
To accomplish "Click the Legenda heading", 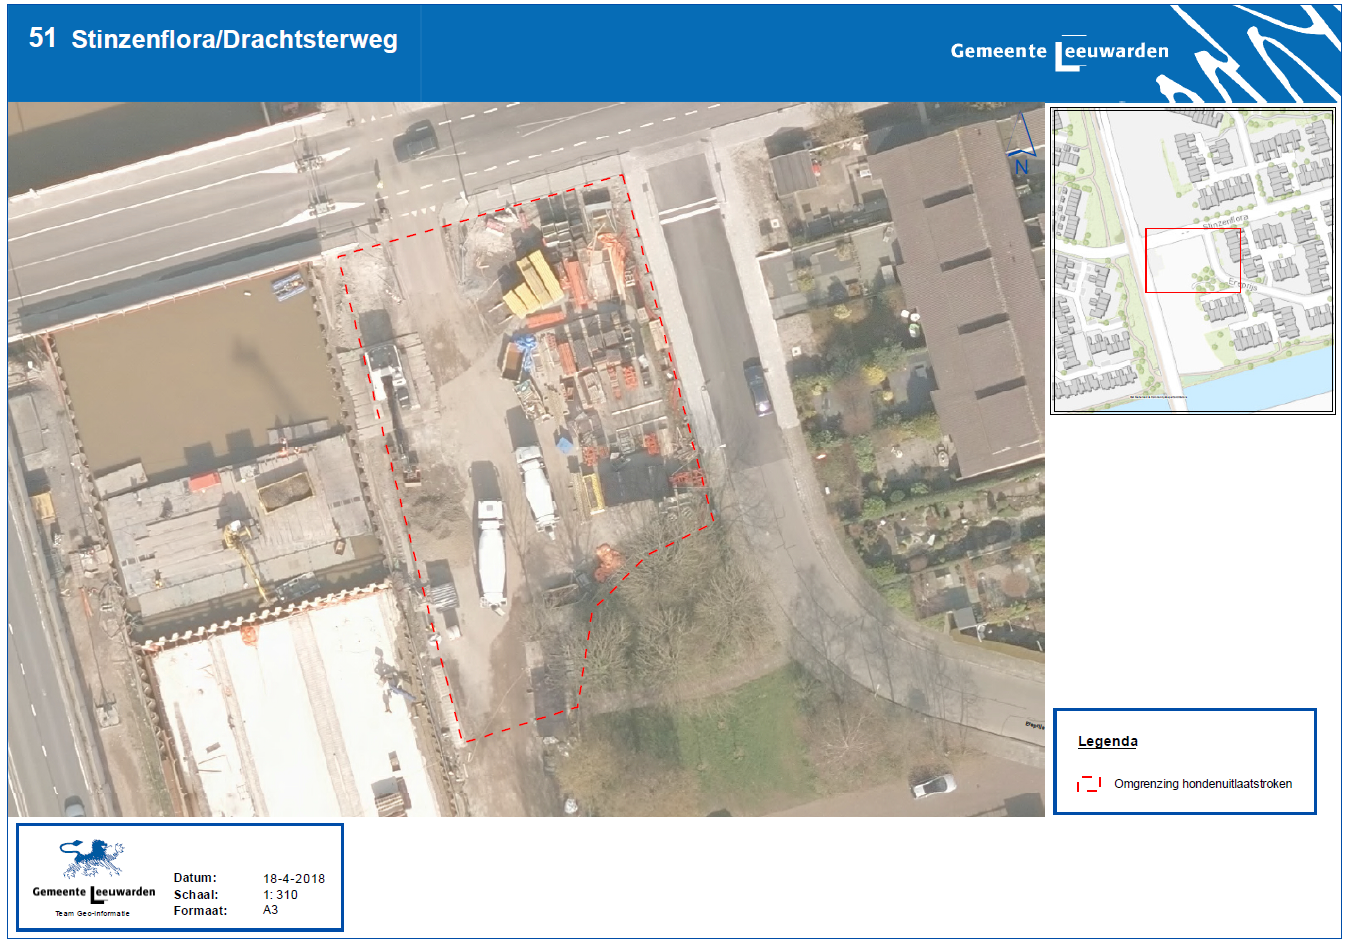I will tap(1107, 741).
